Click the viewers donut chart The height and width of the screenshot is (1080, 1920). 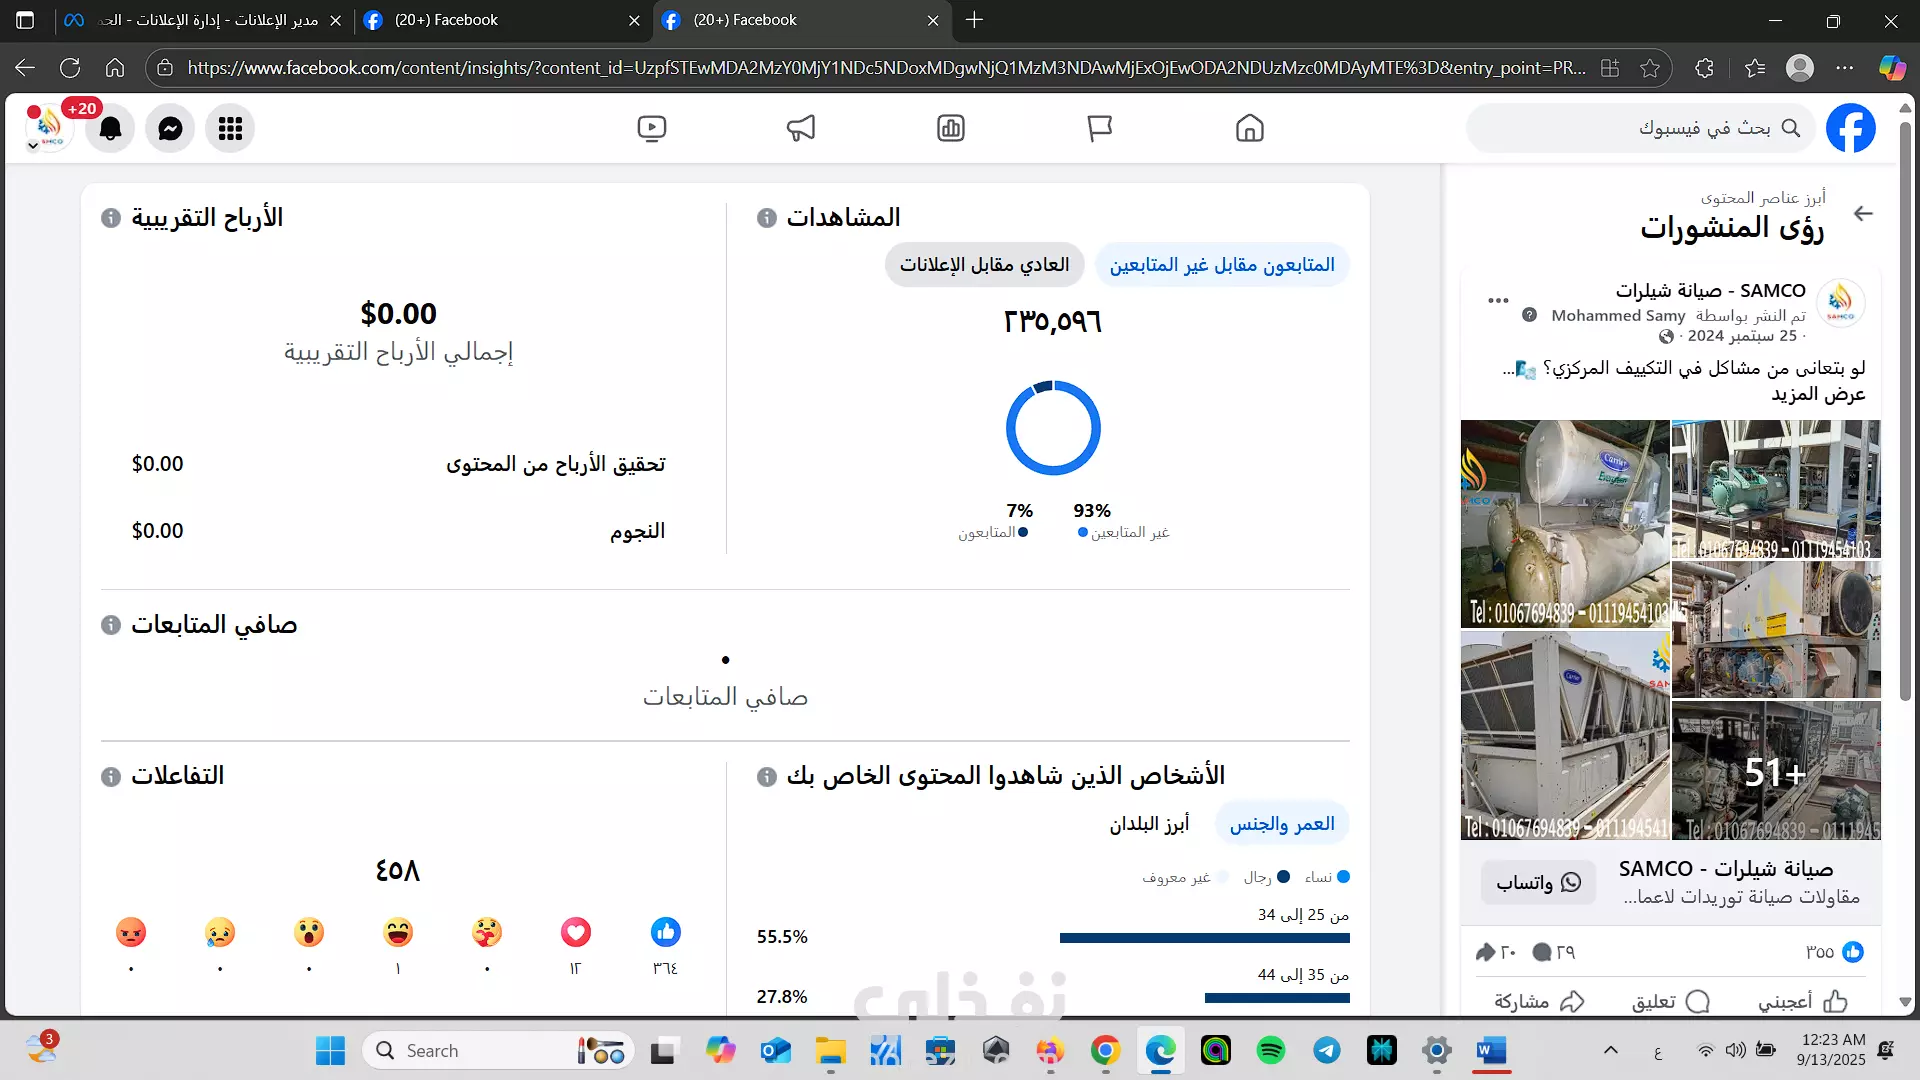coord(1053,428)
